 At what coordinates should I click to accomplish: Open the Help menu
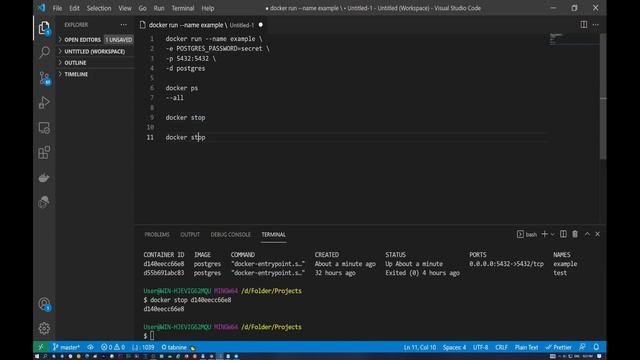pyautogui.click(x=207, y=8)
